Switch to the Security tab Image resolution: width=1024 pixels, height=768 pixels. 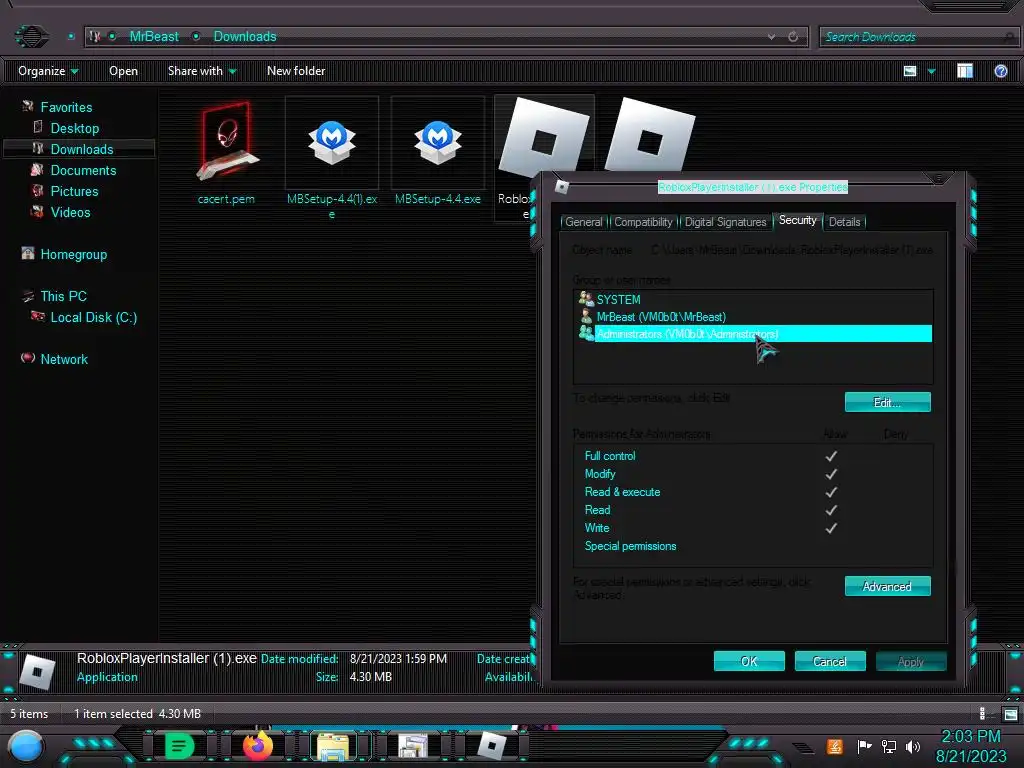[x=797, y=220]
